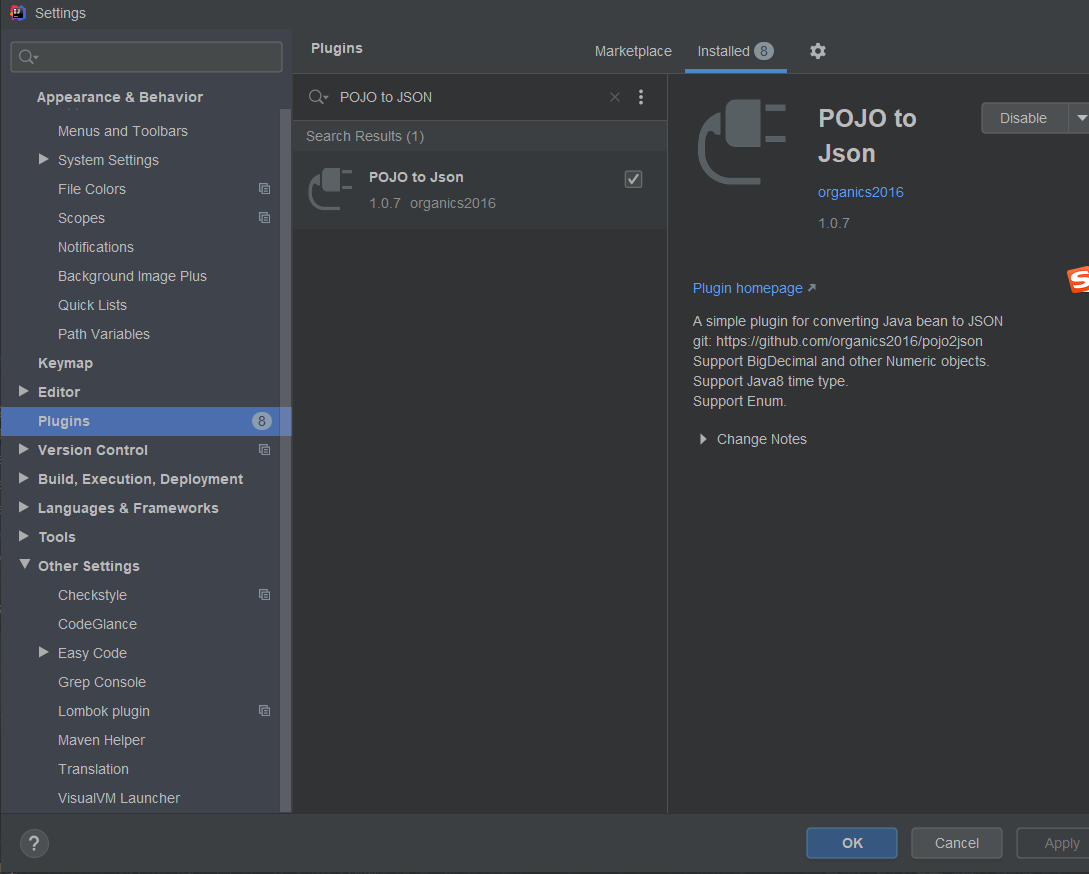The height and width of the screenshot is (874, 1089).
Task: Click the project-level icon beside File Colors
Action: pos(264,189)
